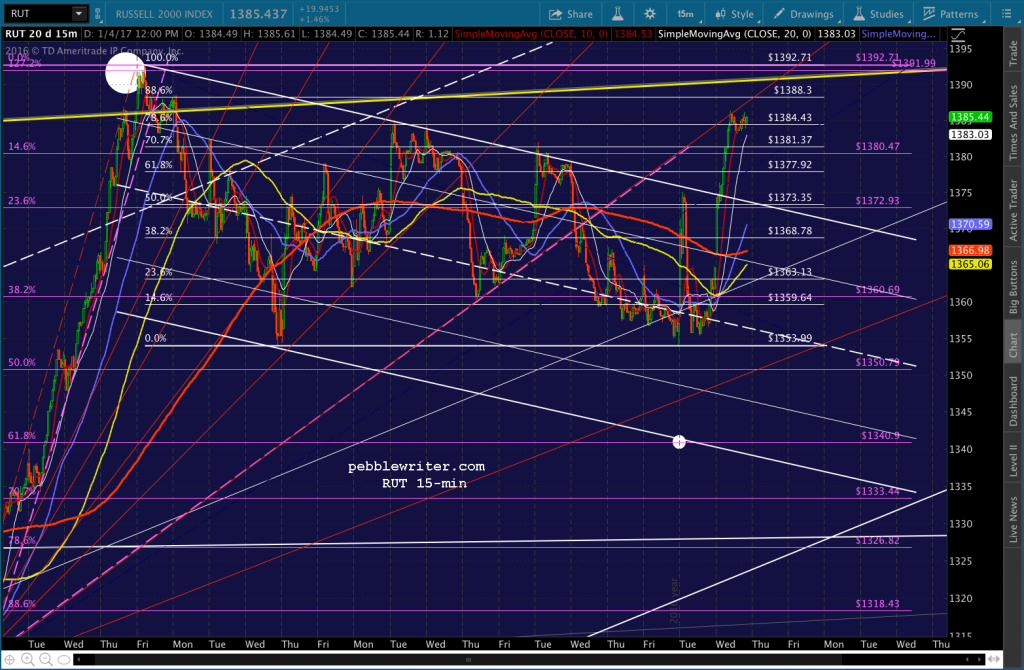The width and height of the screenshot is (1024, 670).
Task: Click the $1373.35 Fibonacci level label
Action: coord(790,197)
